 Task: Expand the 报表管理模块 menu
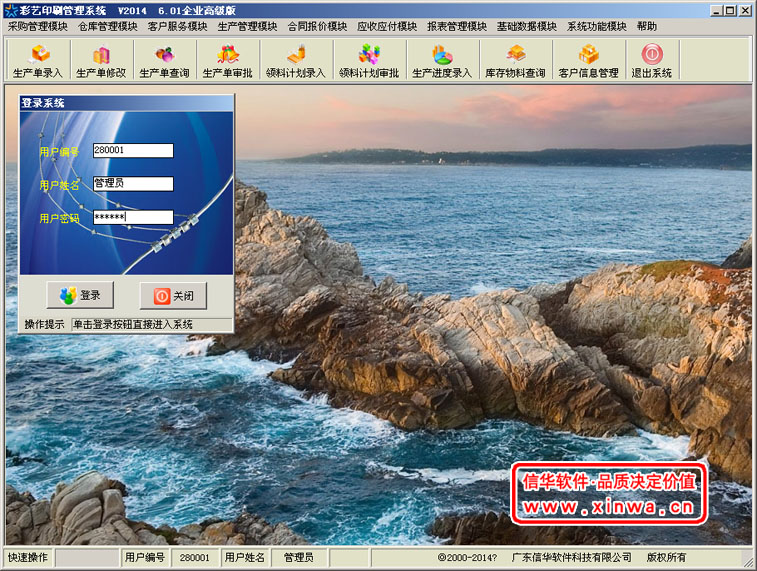(457, 26)
